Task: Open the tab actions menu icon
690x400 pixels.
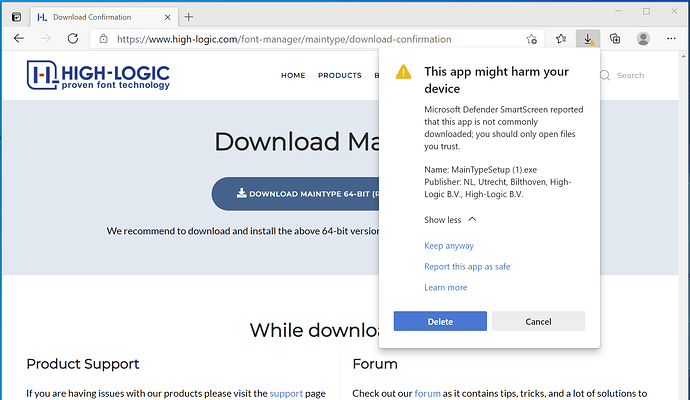Action: click(16, 17)
